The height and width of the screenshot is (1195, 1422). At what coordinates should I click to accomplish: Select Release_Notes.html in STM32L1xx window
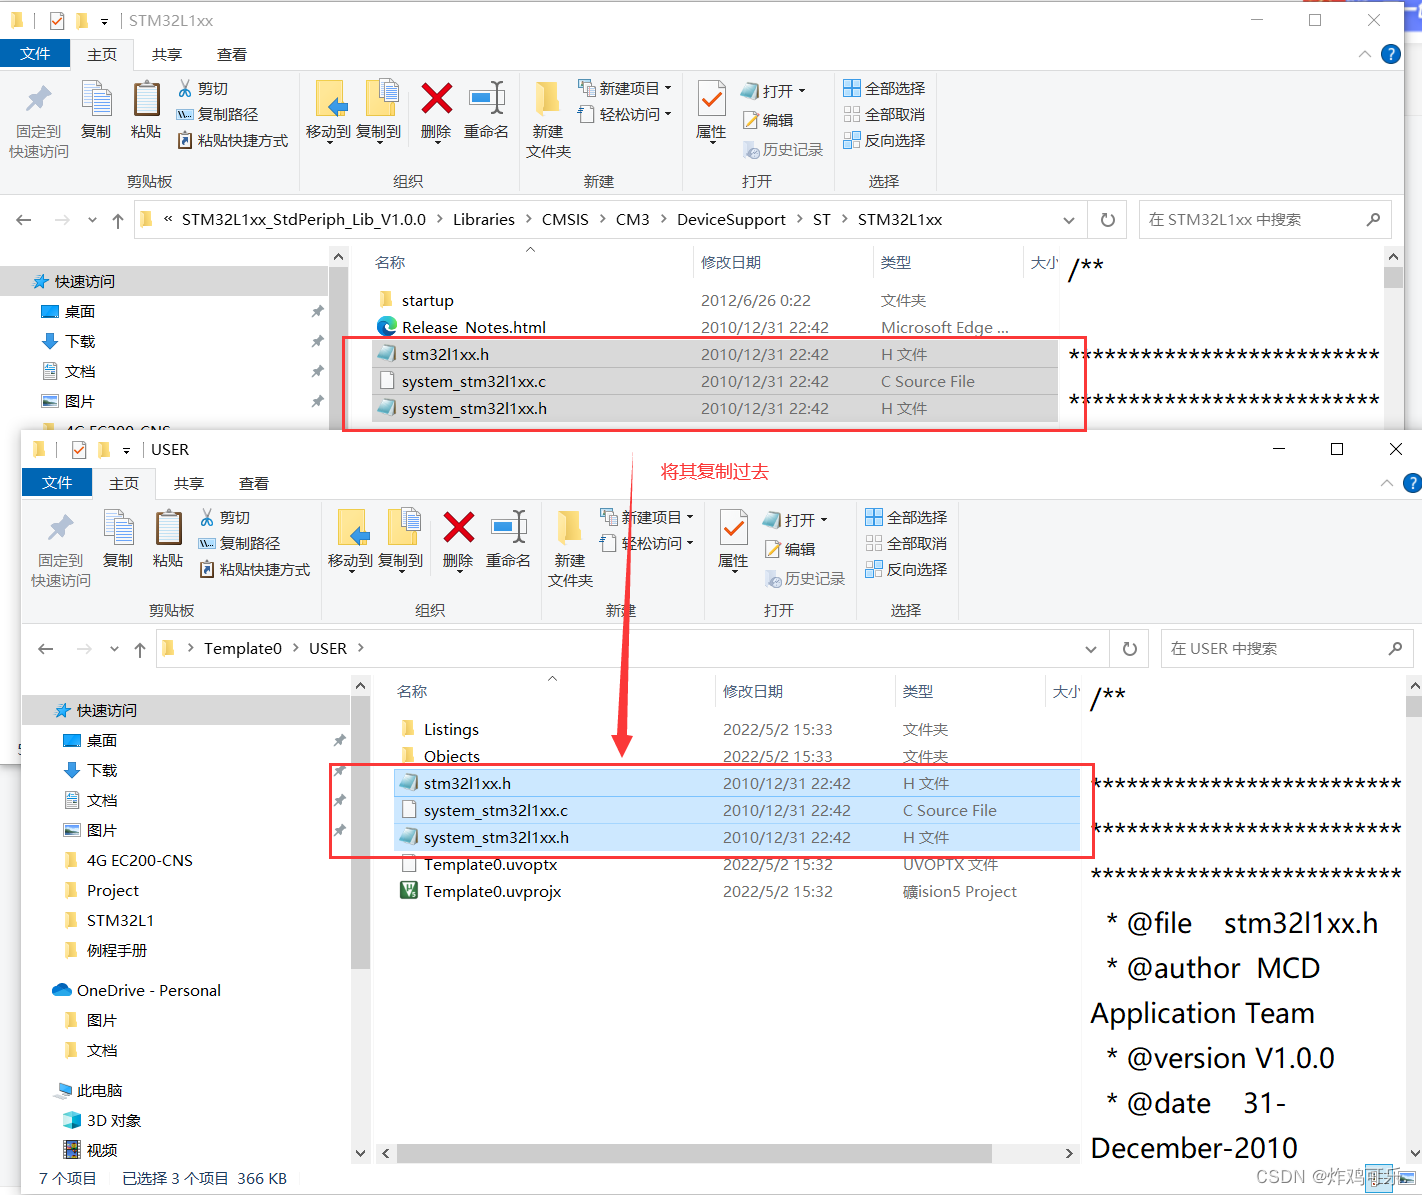pyautogui.click(x=474, y=328)
